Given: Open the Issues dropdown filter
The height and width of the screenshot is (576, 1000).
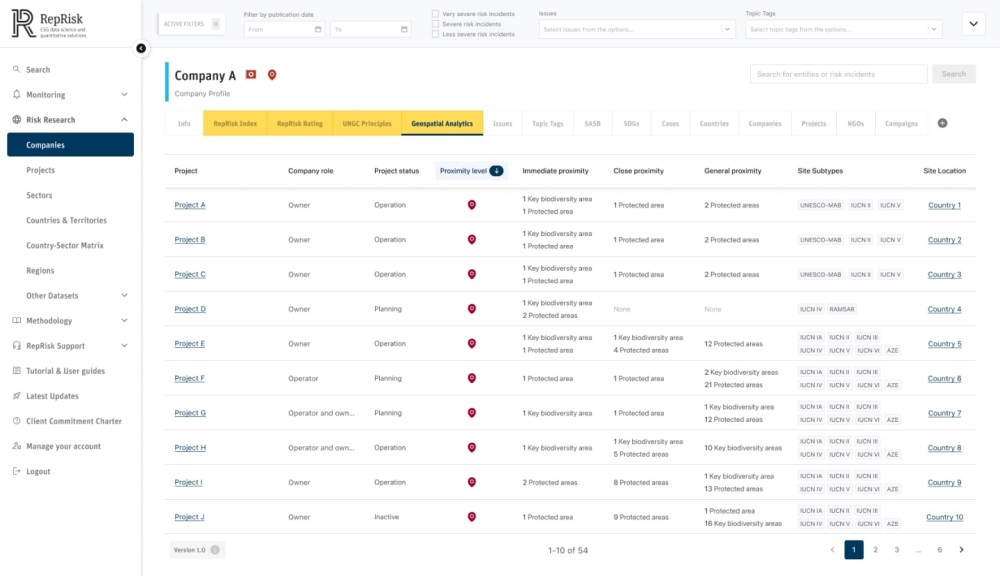Looking at the screenshot, I should coord(636,30).
